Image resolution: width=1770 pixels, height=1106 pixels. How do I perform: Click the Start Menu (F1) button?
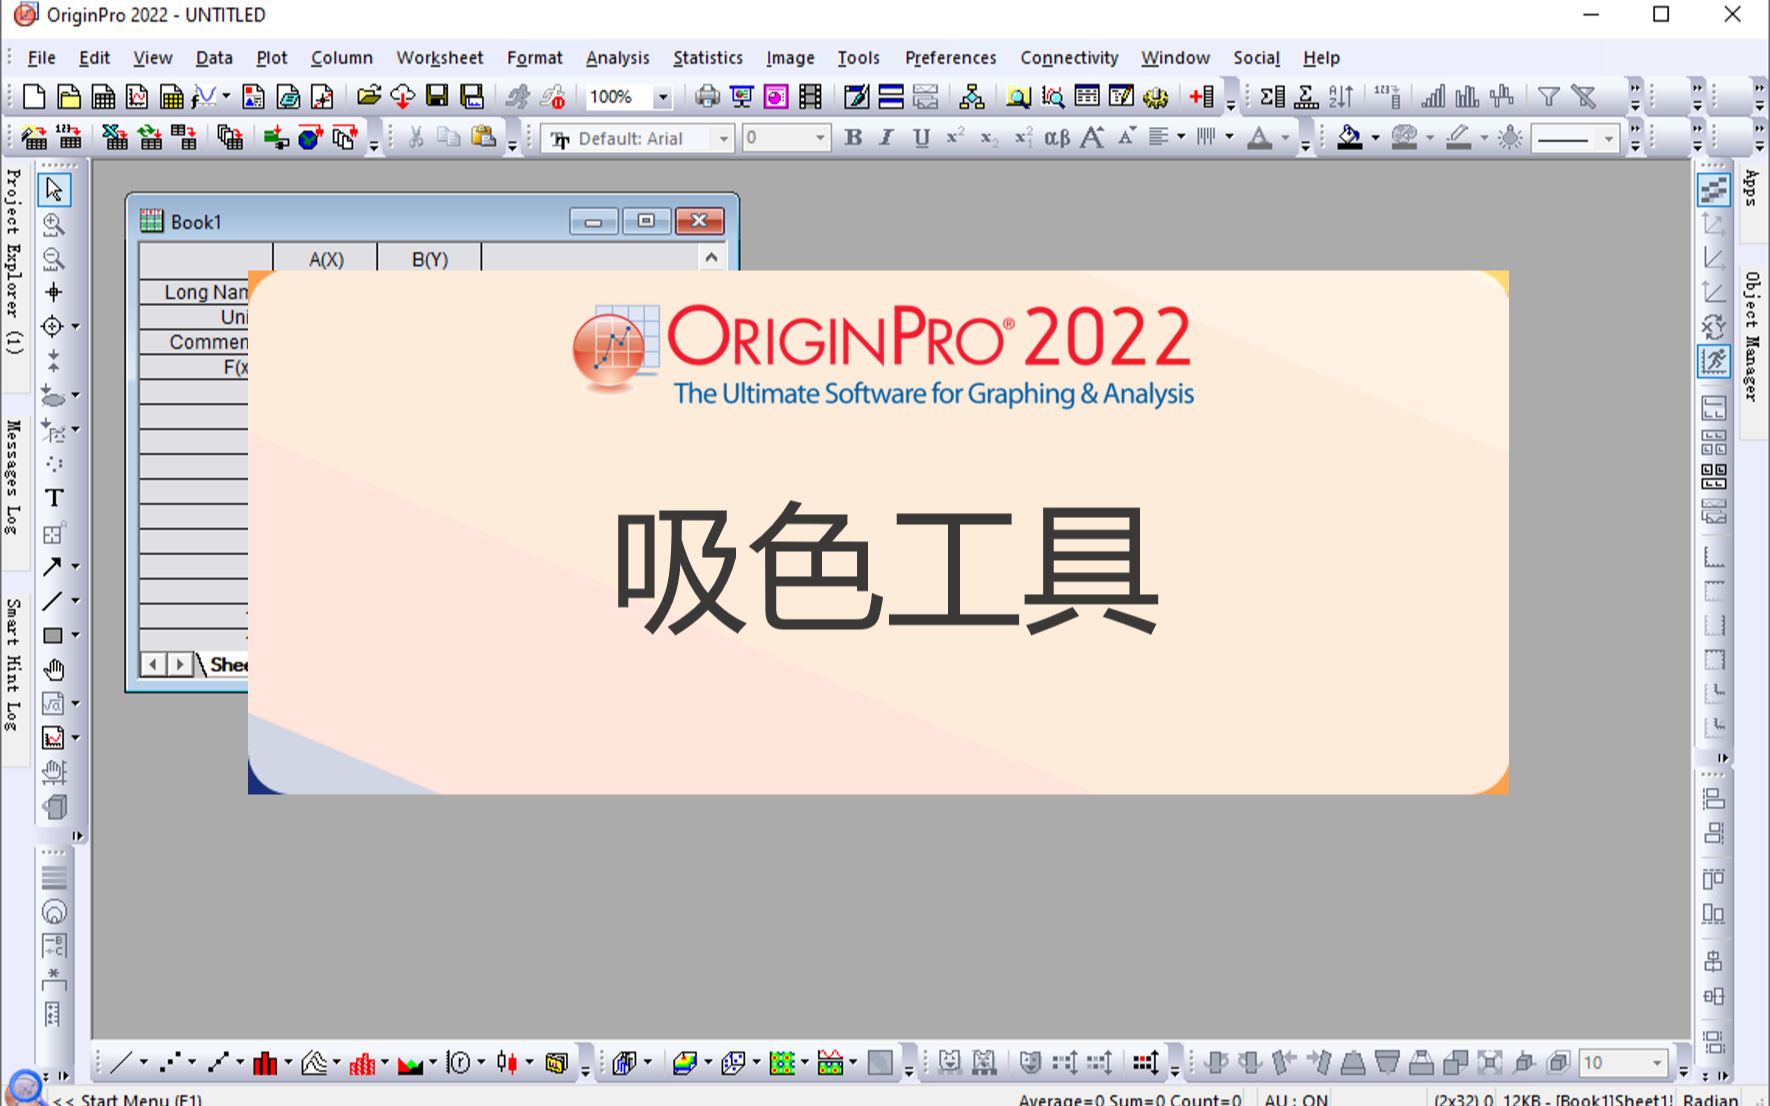point(128,1099)
